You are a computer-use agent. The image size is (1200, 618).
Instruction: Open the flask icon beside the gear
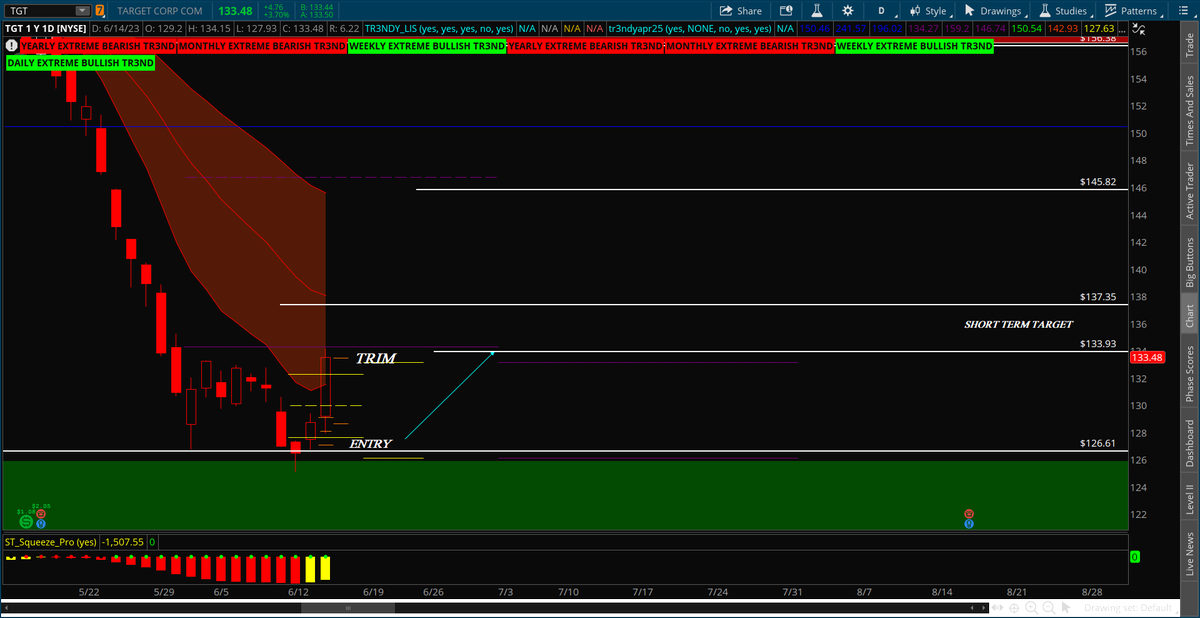[816, 10]
